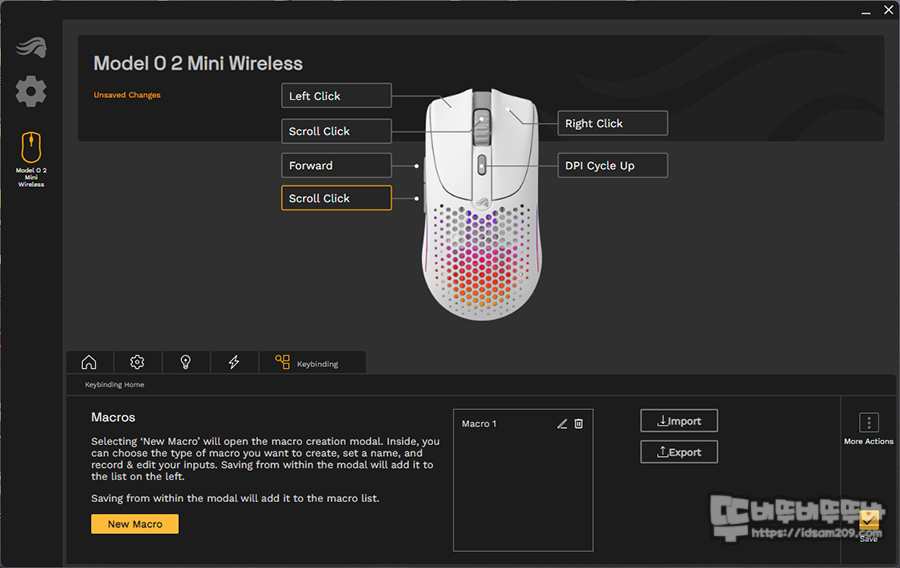The image size is (900, 568).
Task: Click the Import button
Action: [x=679, y=421]
